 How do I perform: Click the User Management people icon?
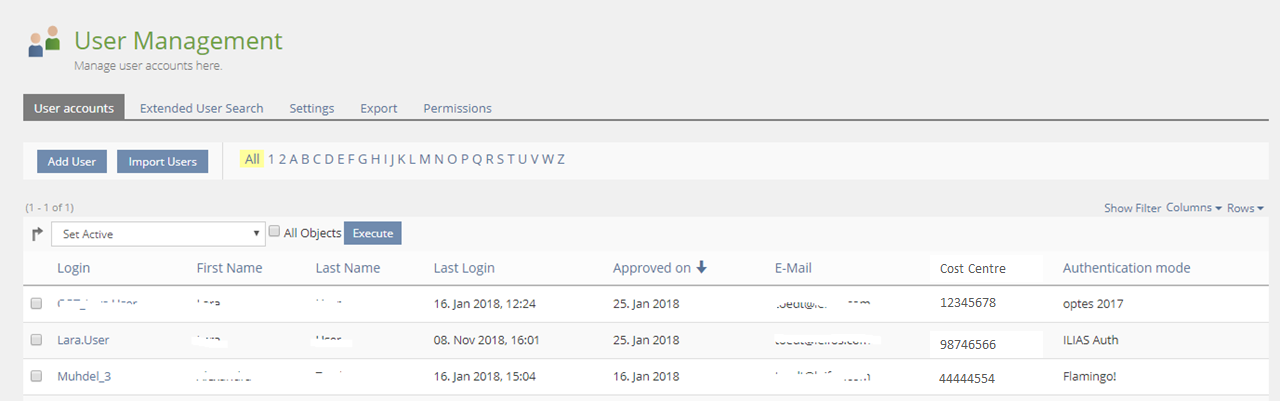tap(44, 42)
